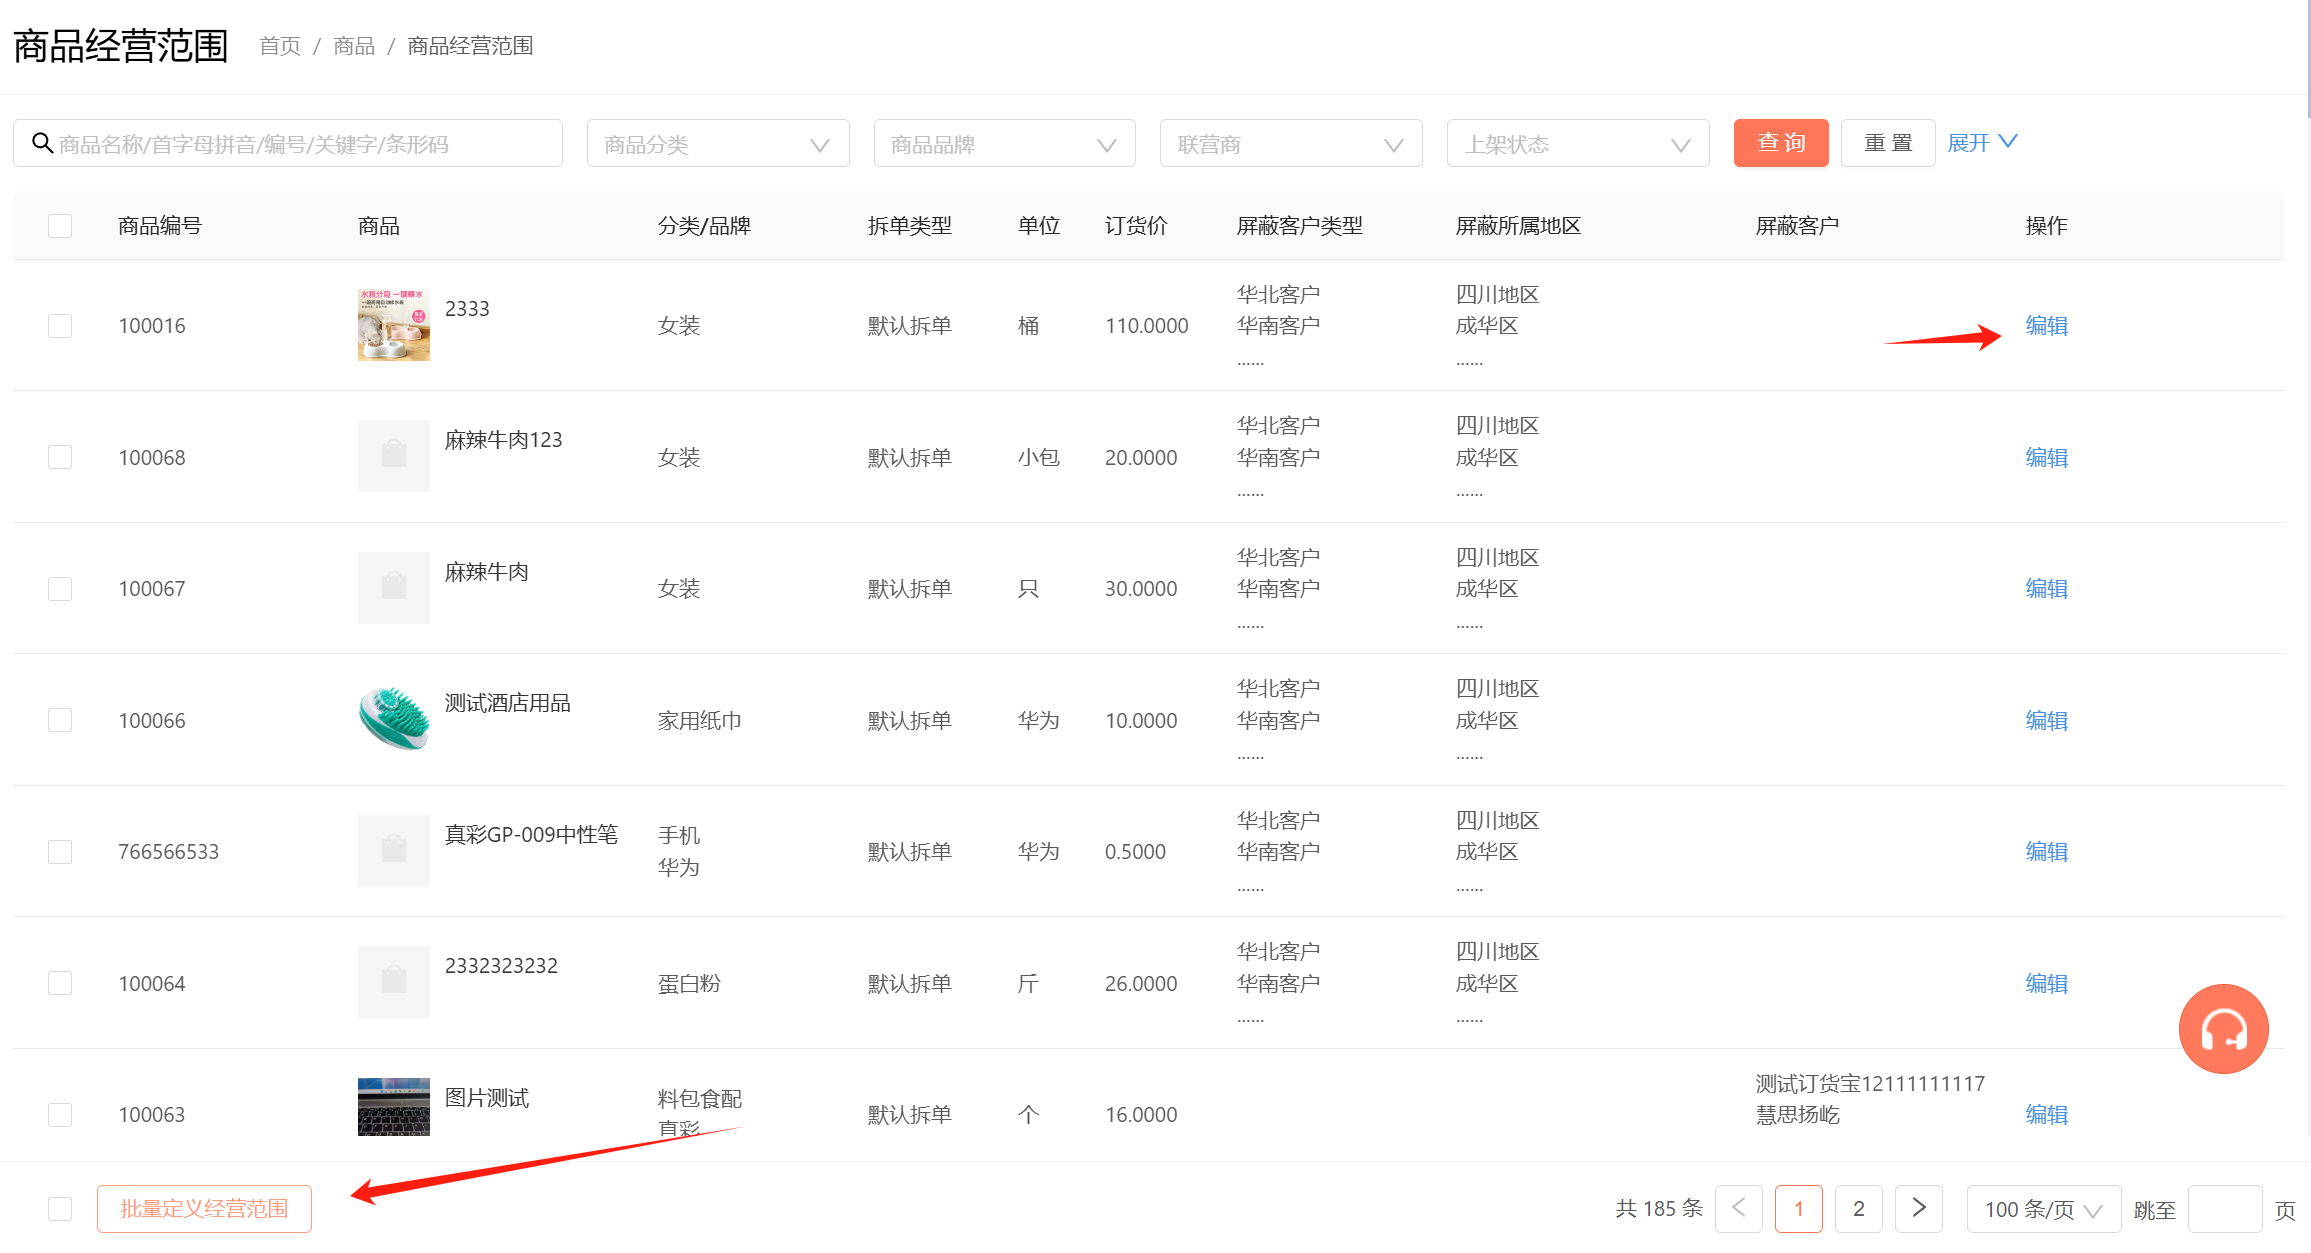Edit the 麻辣牛肉123 row

pyautogui.click(x=2046, y=457)
